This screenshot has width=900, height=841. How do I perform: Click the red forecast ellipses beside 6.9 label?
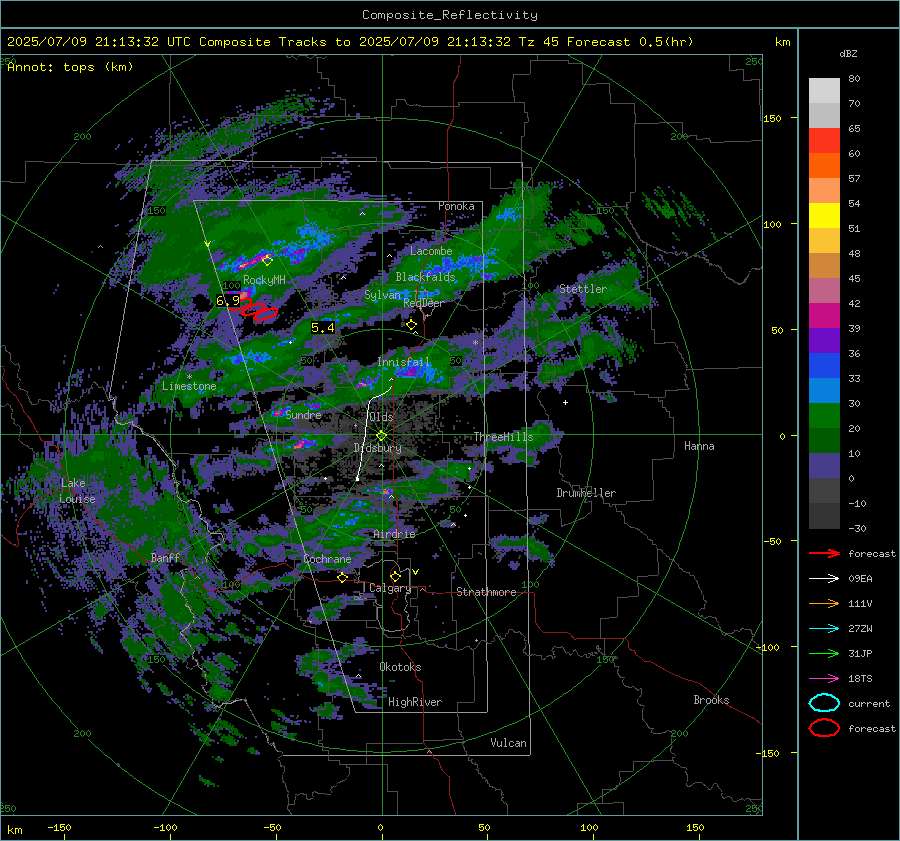pos(254,308)
